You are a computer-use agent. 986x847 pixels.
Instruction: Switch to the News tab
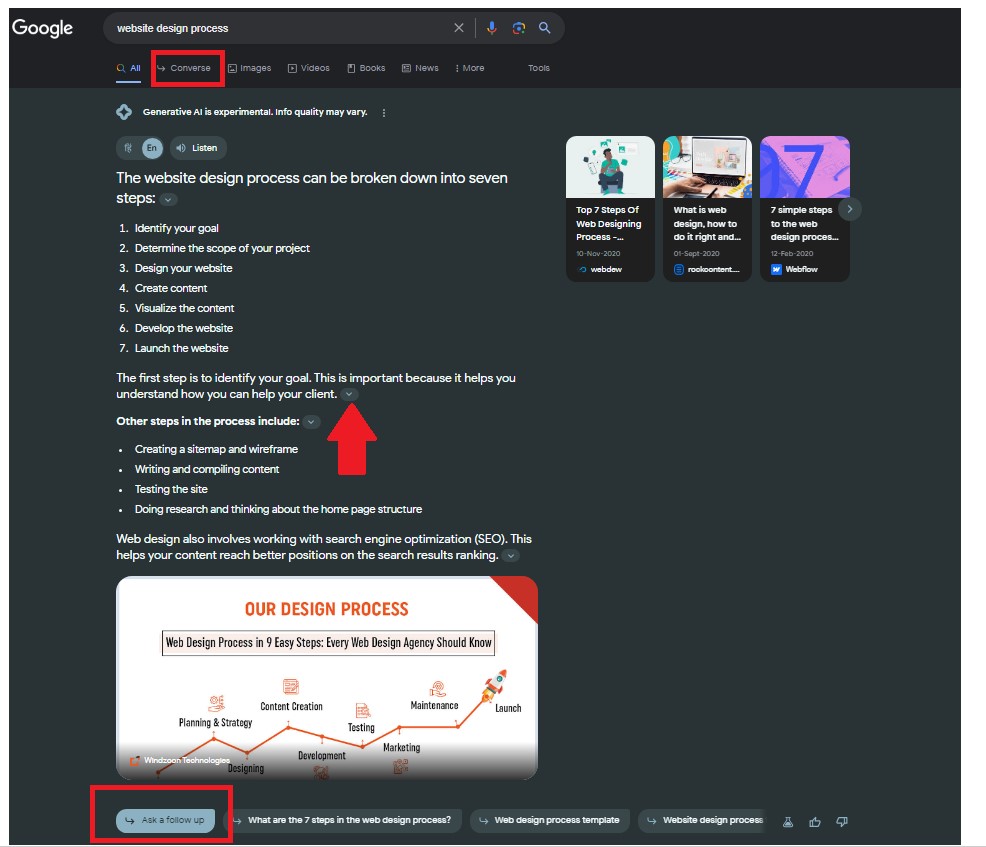tap(420, 68)
